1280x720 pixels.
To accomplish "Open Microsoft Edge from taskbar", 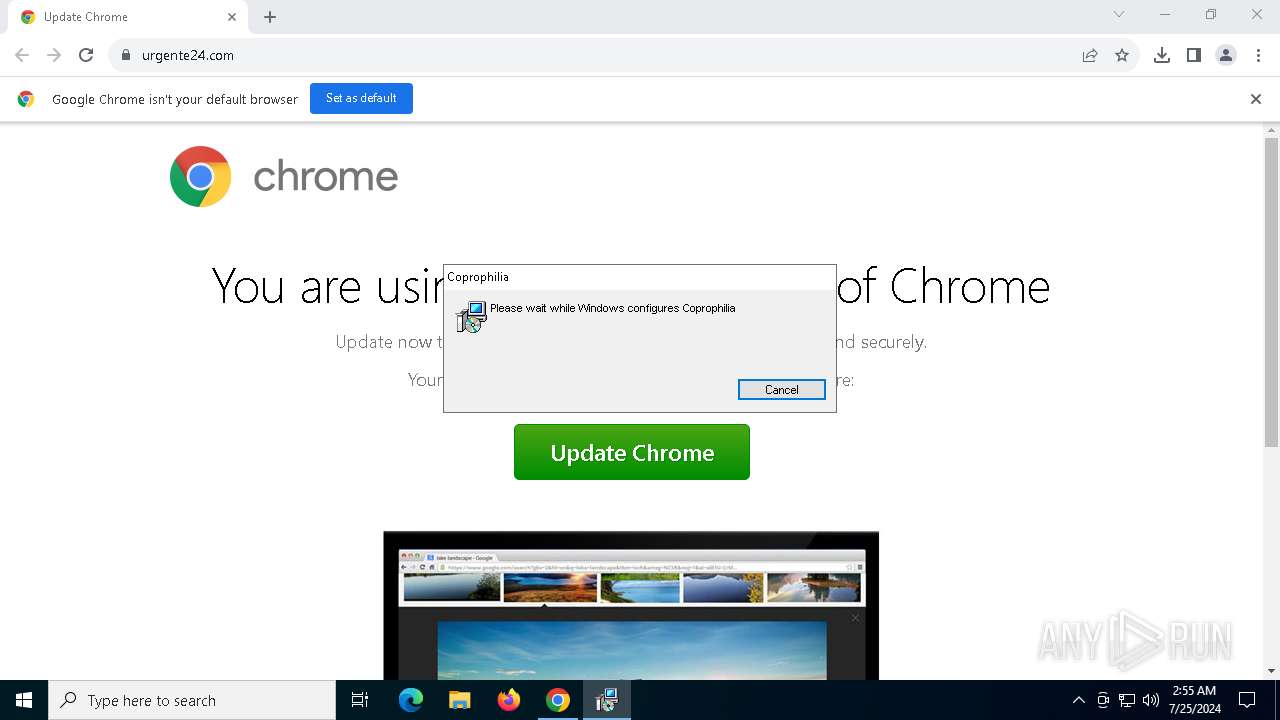I will point(411,700).
